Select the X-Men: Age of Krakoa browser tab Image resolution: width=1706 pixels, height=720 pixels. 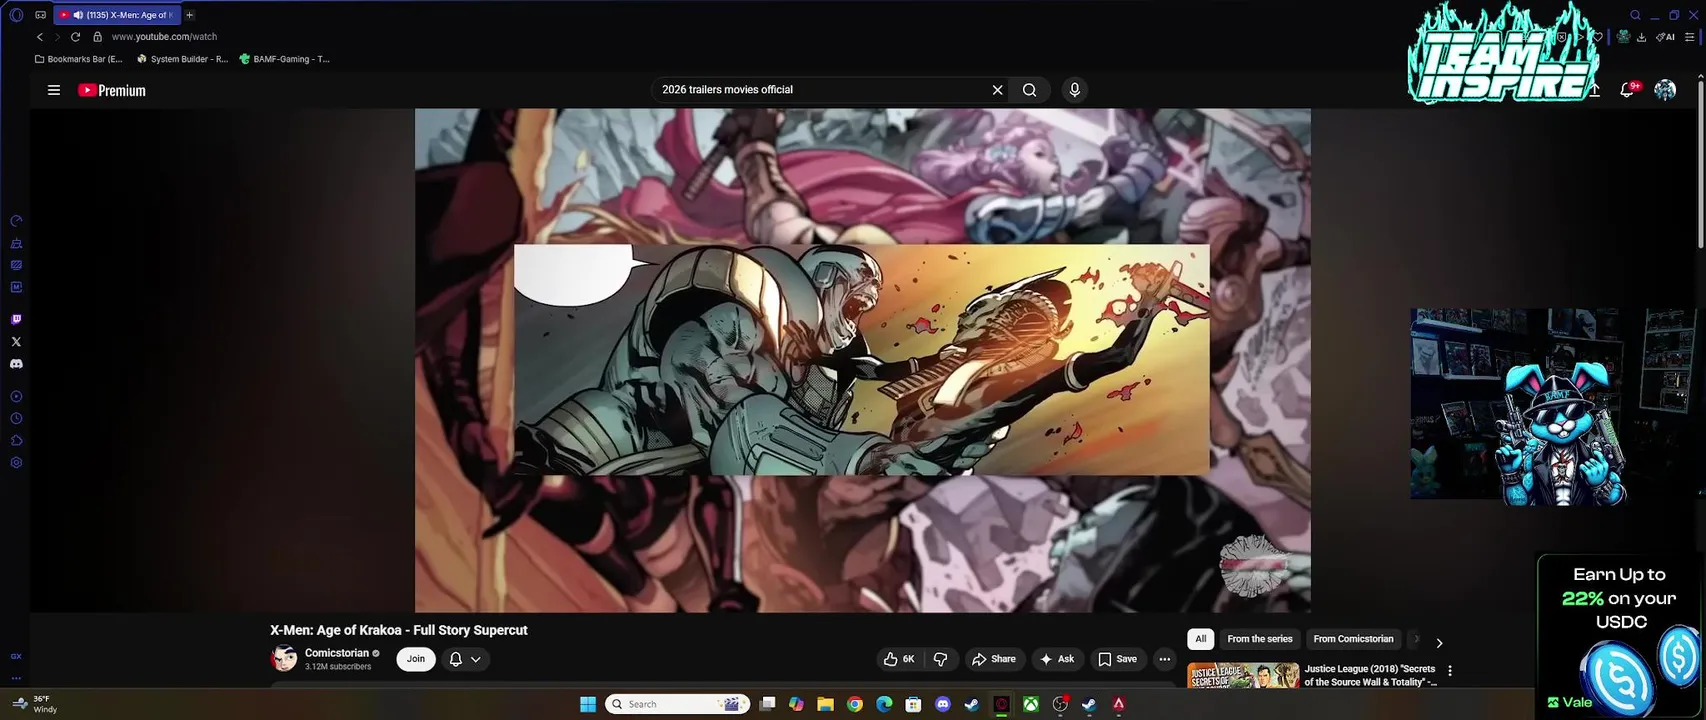coord(118,15)
